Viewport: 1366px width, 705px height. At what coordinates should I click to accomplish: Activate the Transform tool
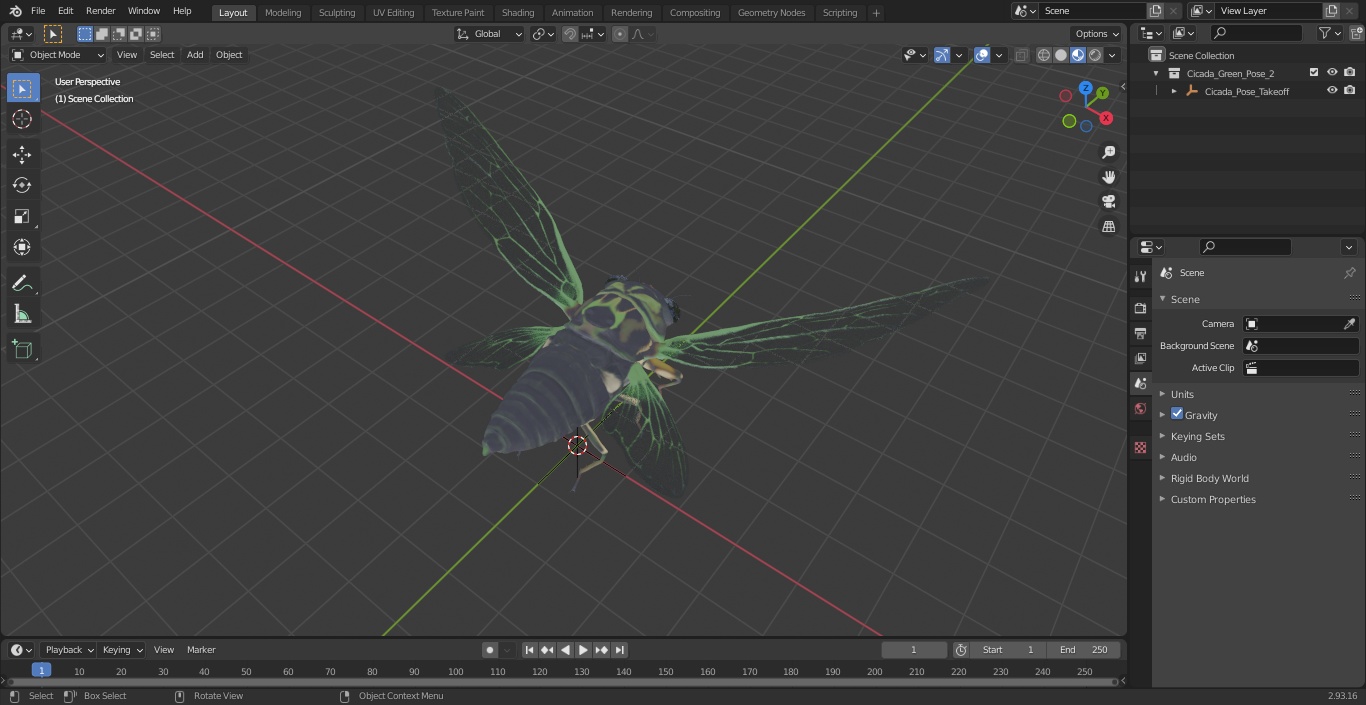(22, 247)
